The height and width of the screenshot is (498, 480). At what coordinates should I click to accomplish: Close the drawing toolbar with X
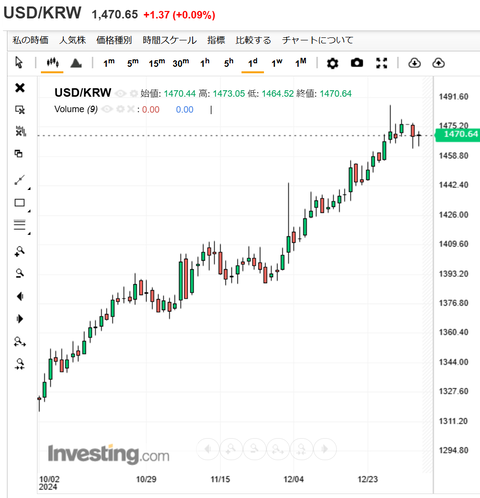click(x=20, y=88)
